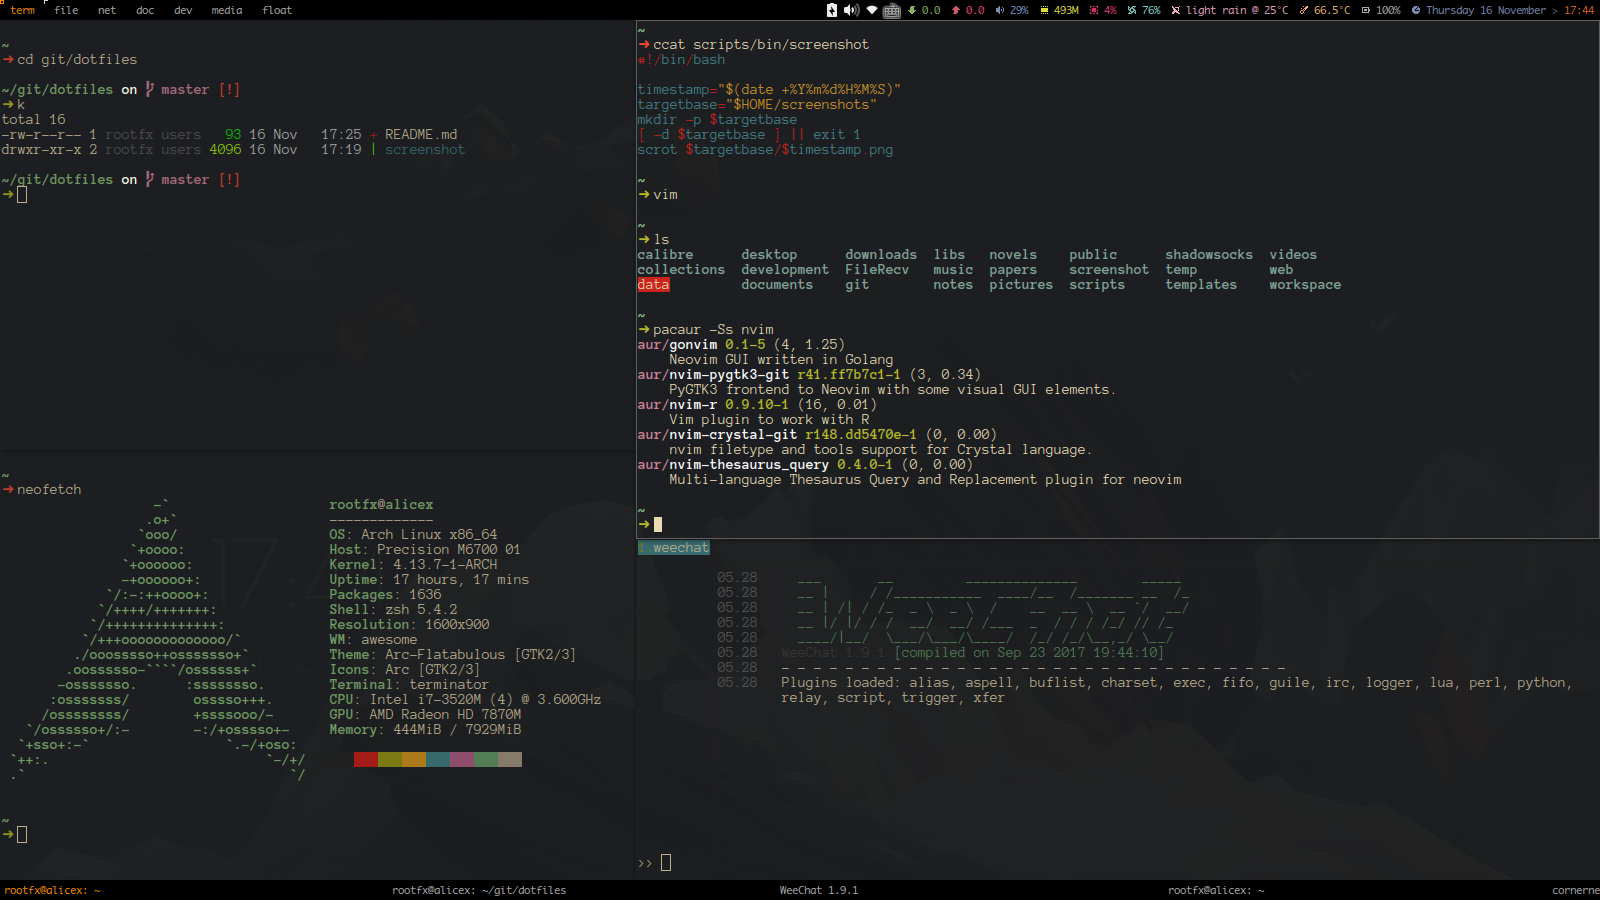The image size is (1600, 900).
Task: Switch to the media workspace tag
Action: point(227,10)
